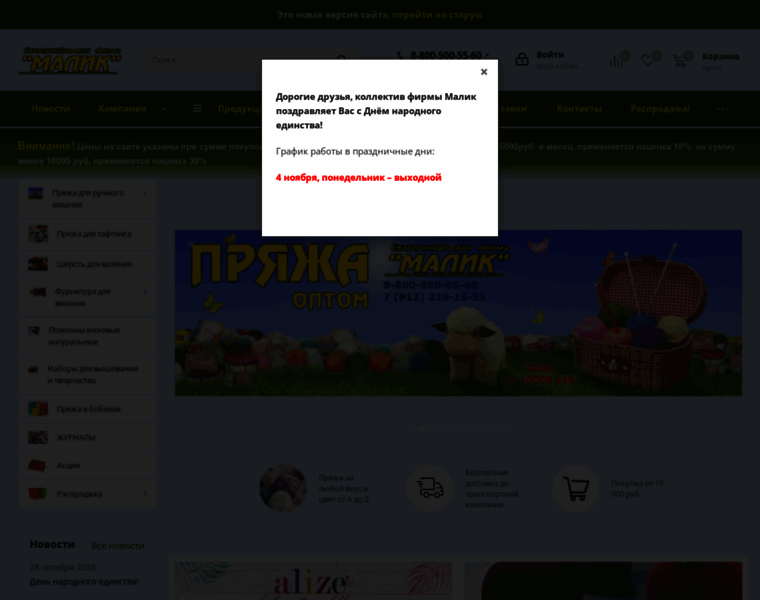
Task: Open Войти login link
Action: [550, 55]
